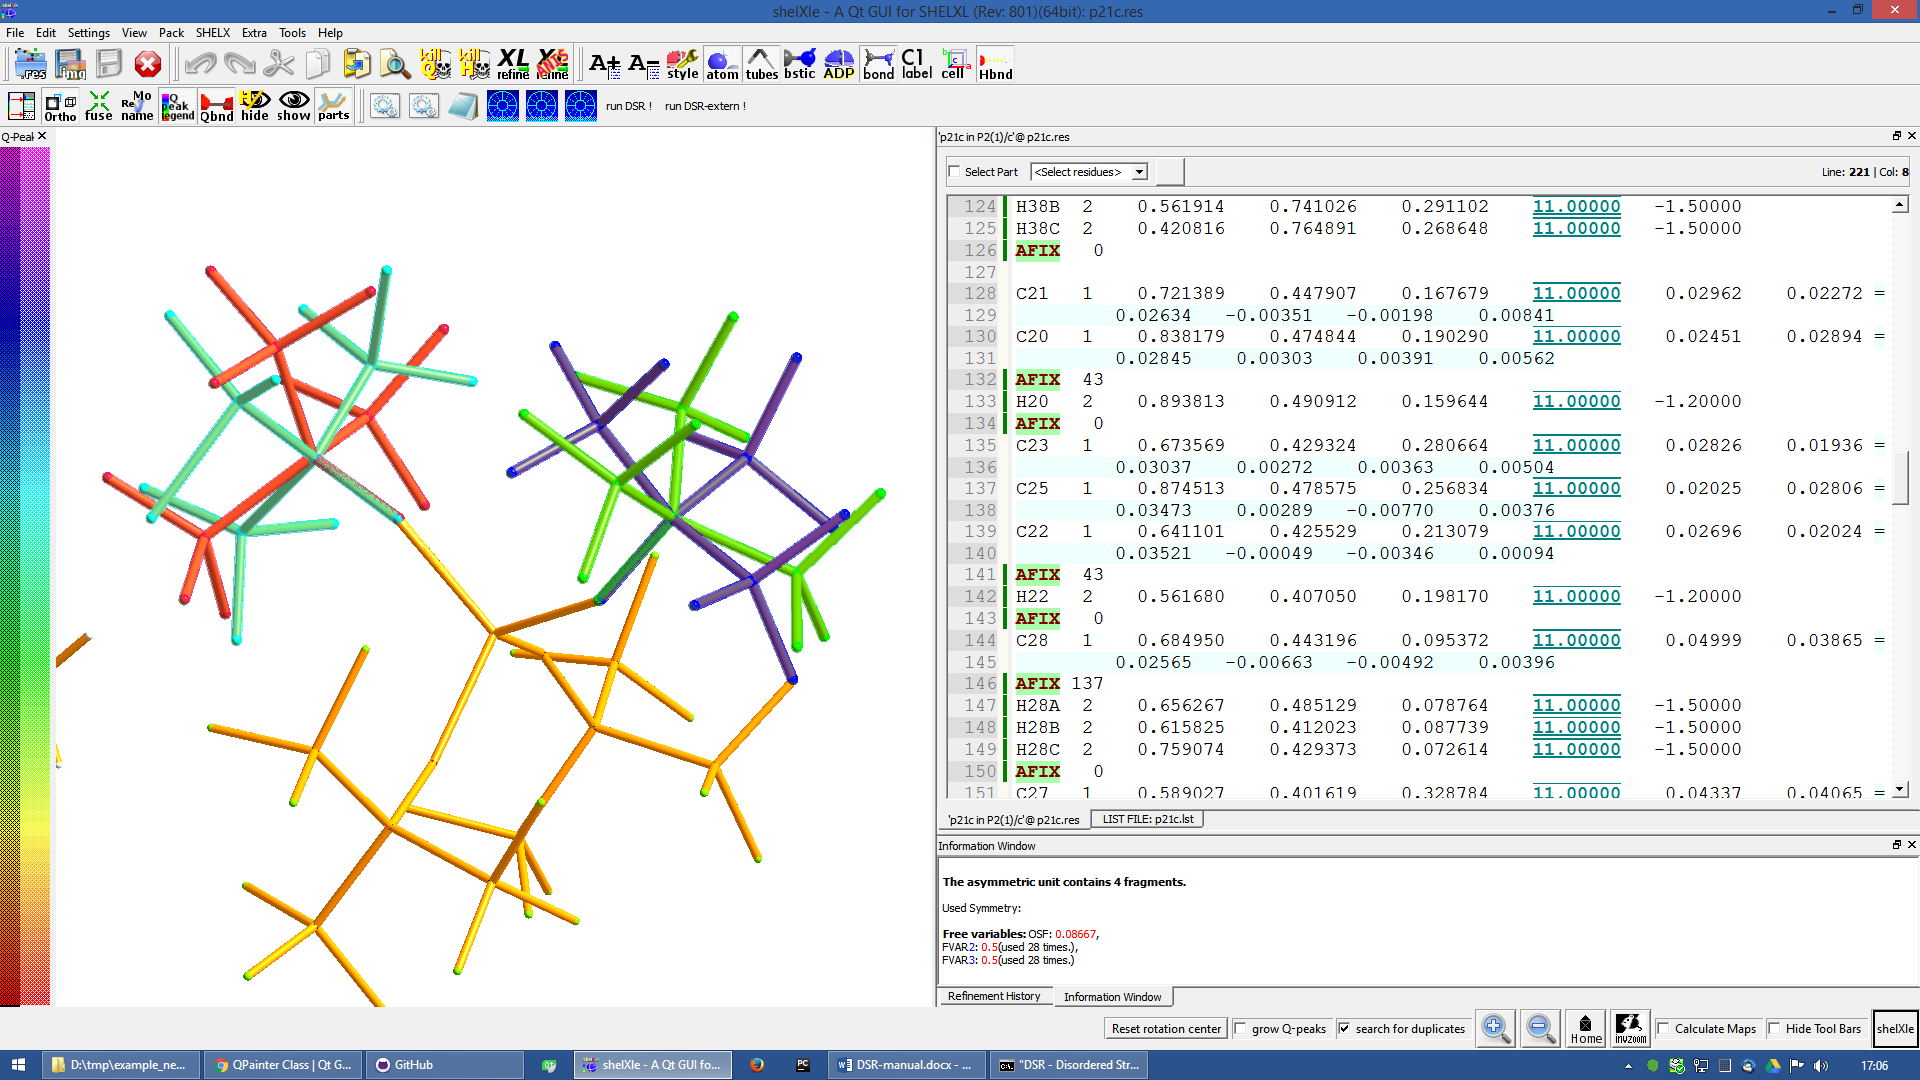Click the XL refine toolbar icon
The image size is (1920, 1080).
pyautogui.click(x=513, y=64)
